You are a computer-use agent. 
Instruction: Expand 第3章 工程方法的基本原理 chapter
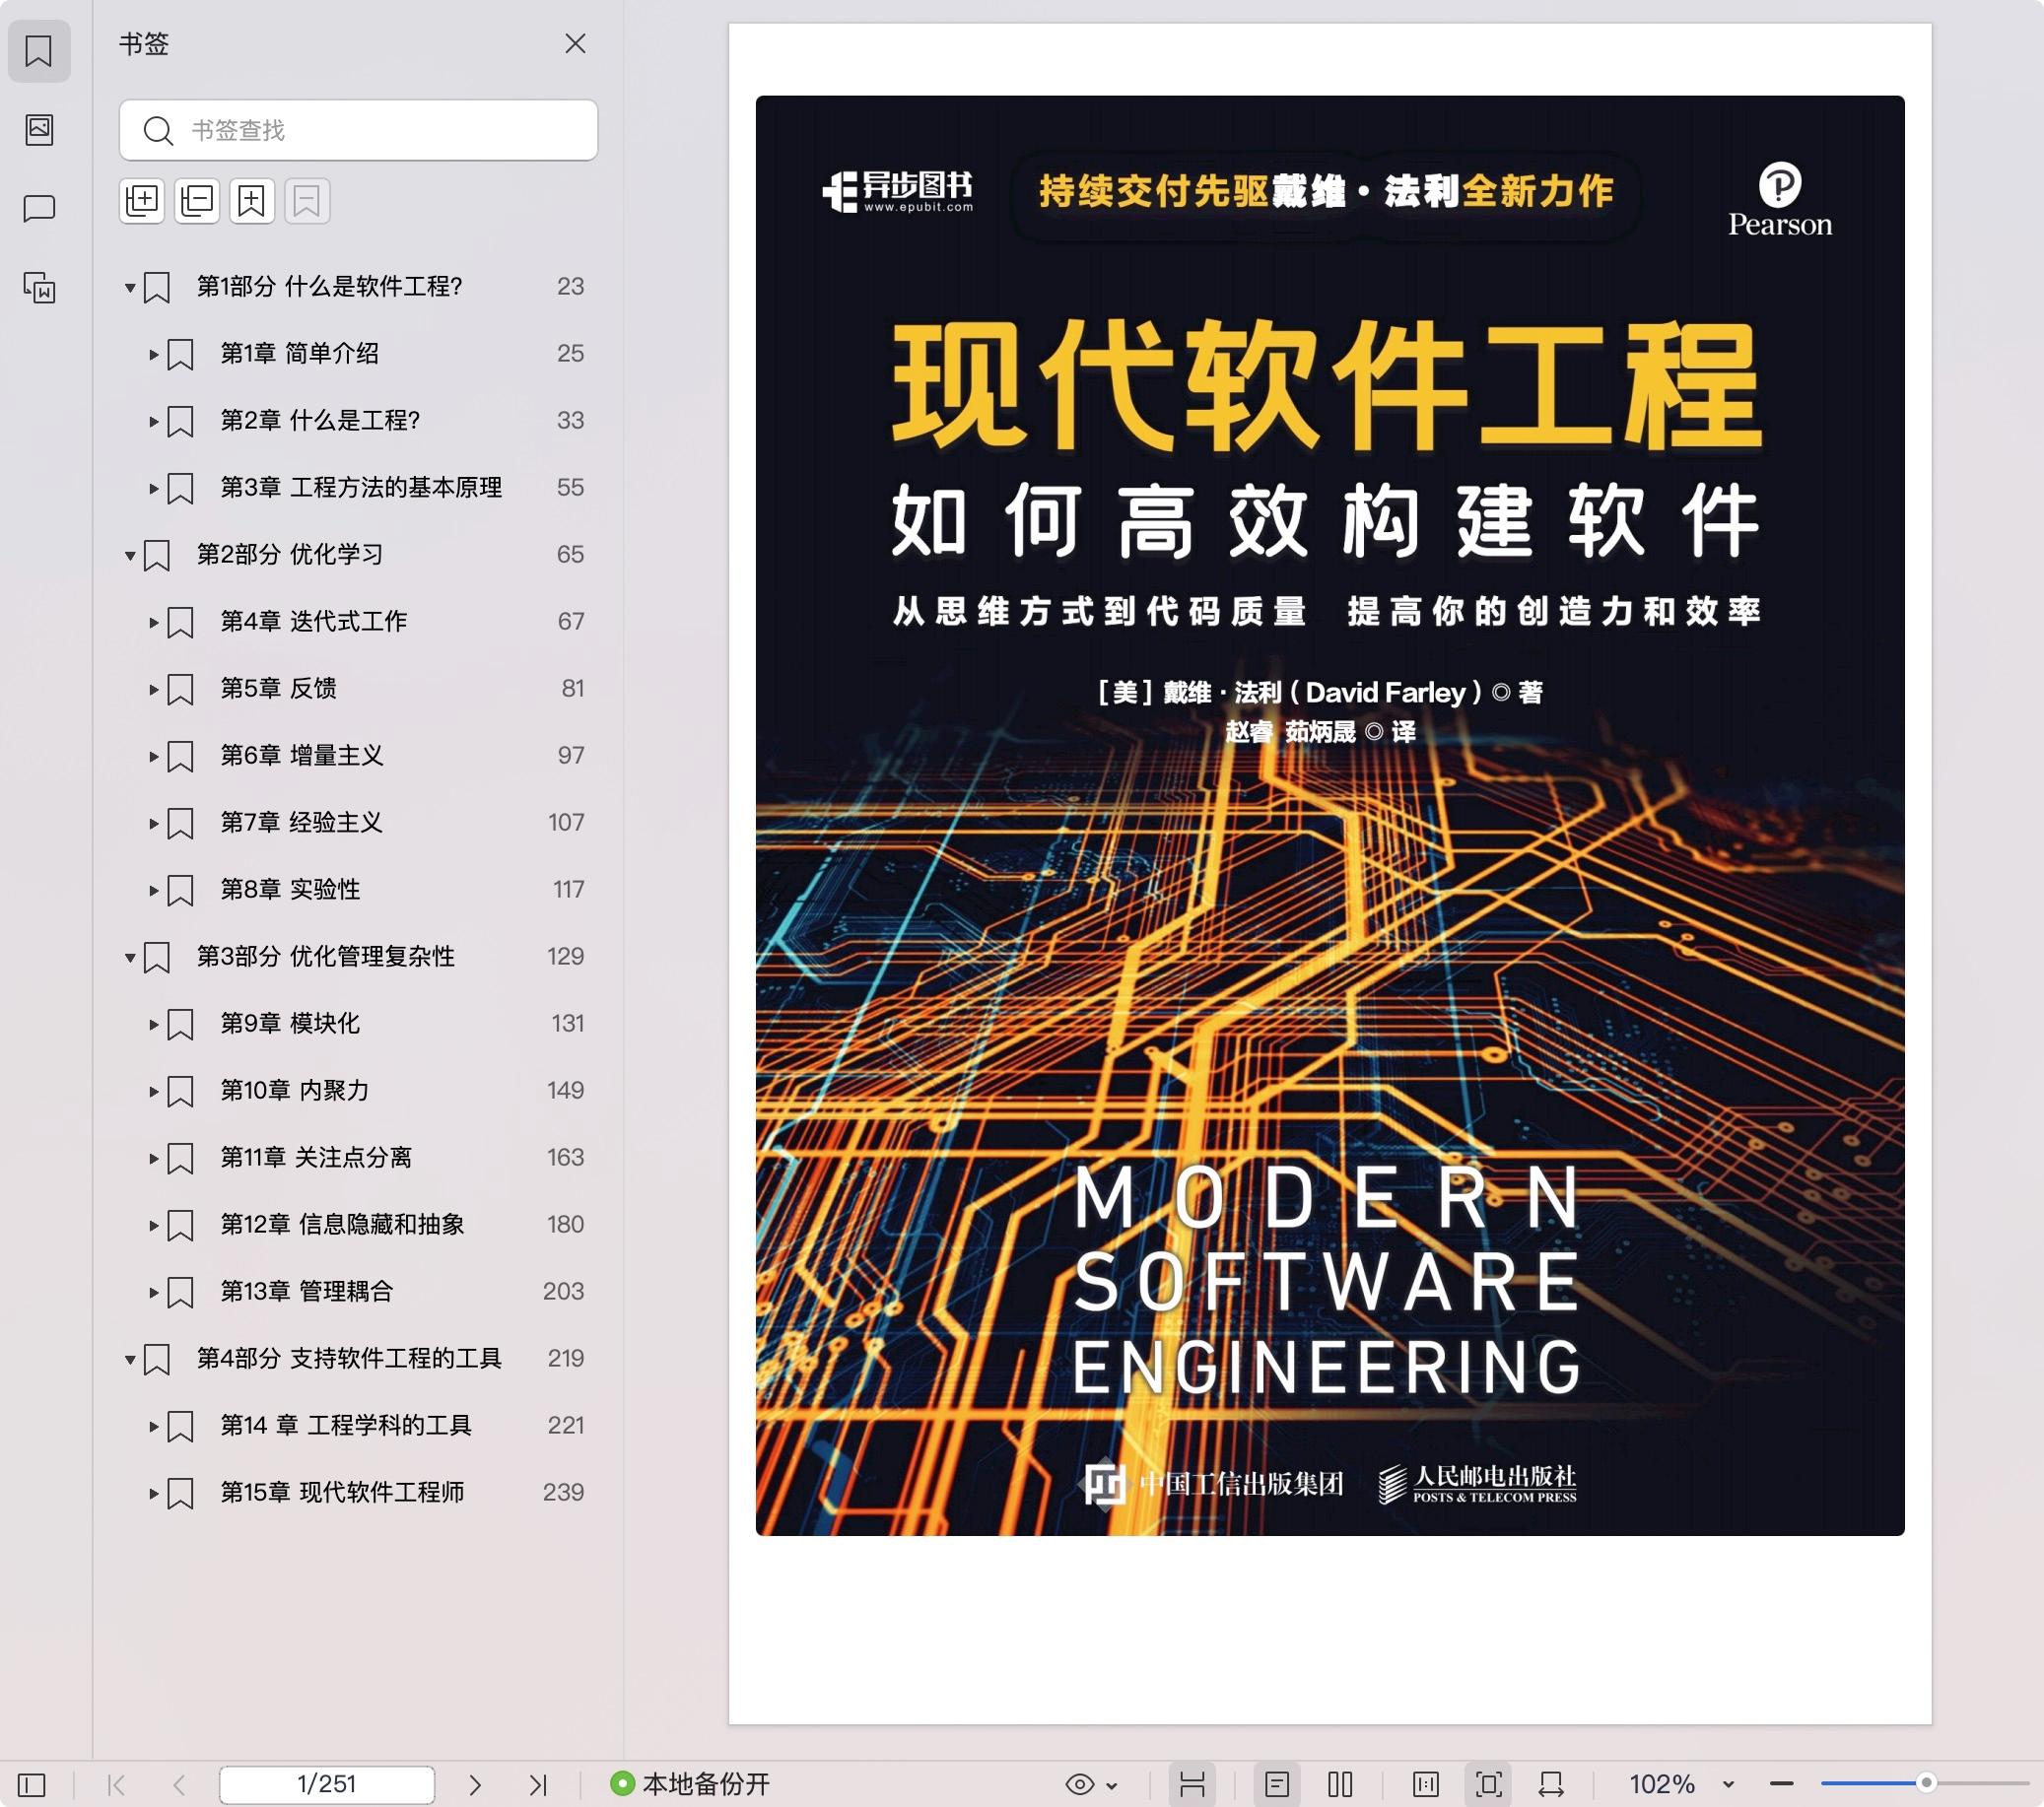tap(153, 488)
